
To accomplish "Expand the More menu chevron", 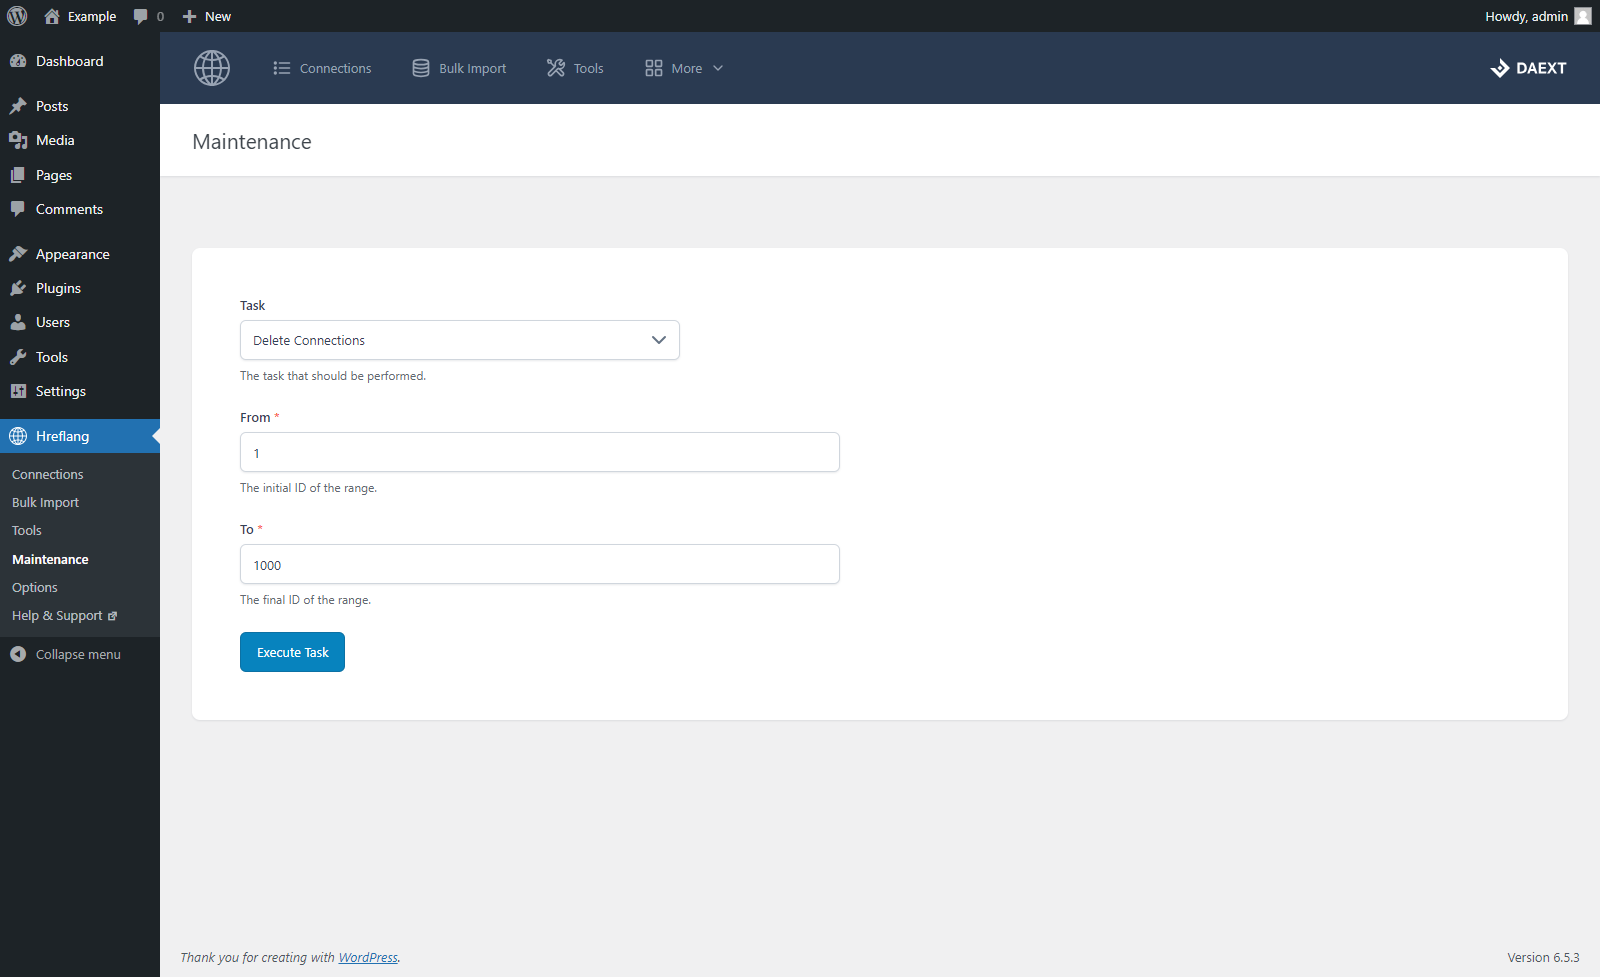I will point(718,68).
